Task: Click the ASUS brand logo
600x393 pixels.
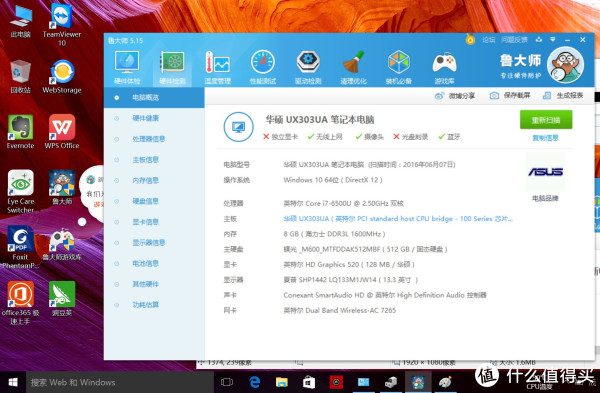Action: tap(545, 172)
